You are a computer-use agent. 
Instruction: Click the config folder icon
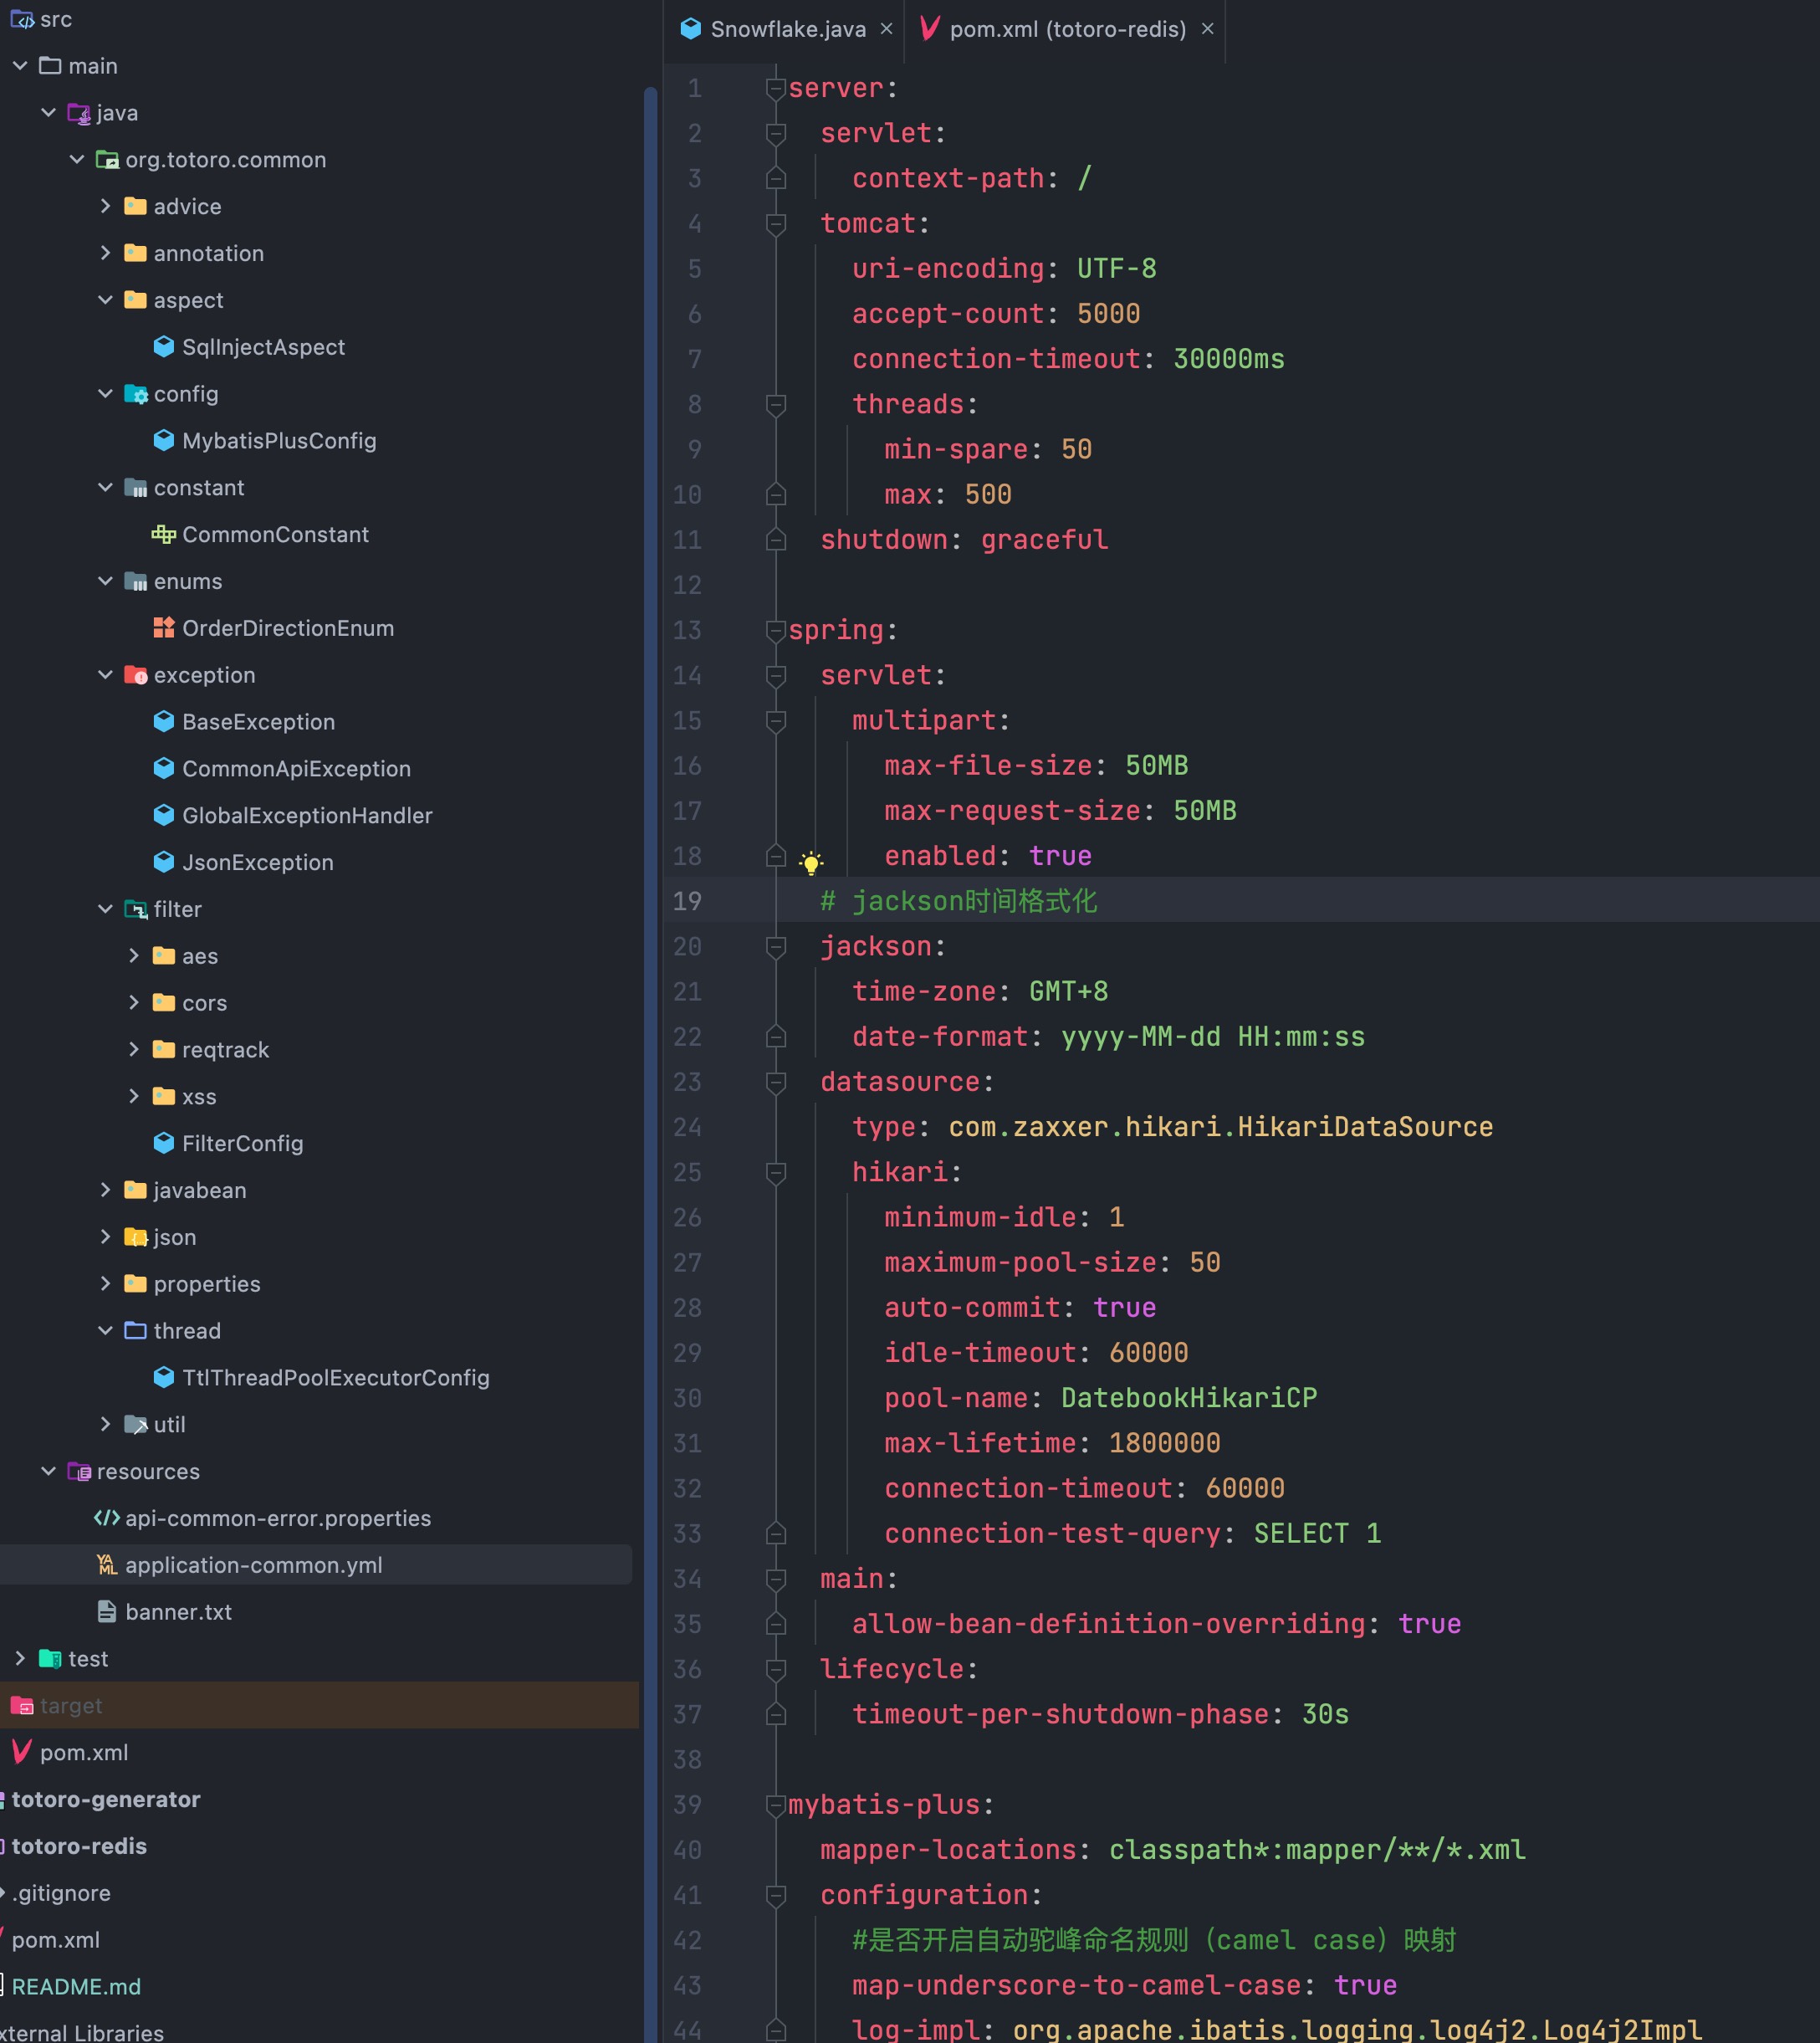tap(136, 394)
